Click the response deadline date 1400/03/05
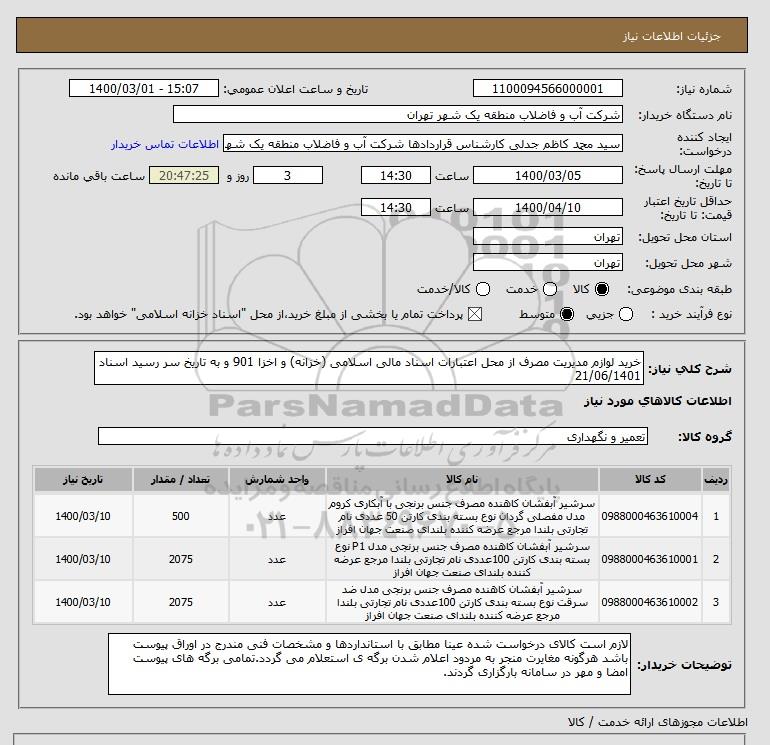This screenshot has width=770, height=745. [548, 175]
